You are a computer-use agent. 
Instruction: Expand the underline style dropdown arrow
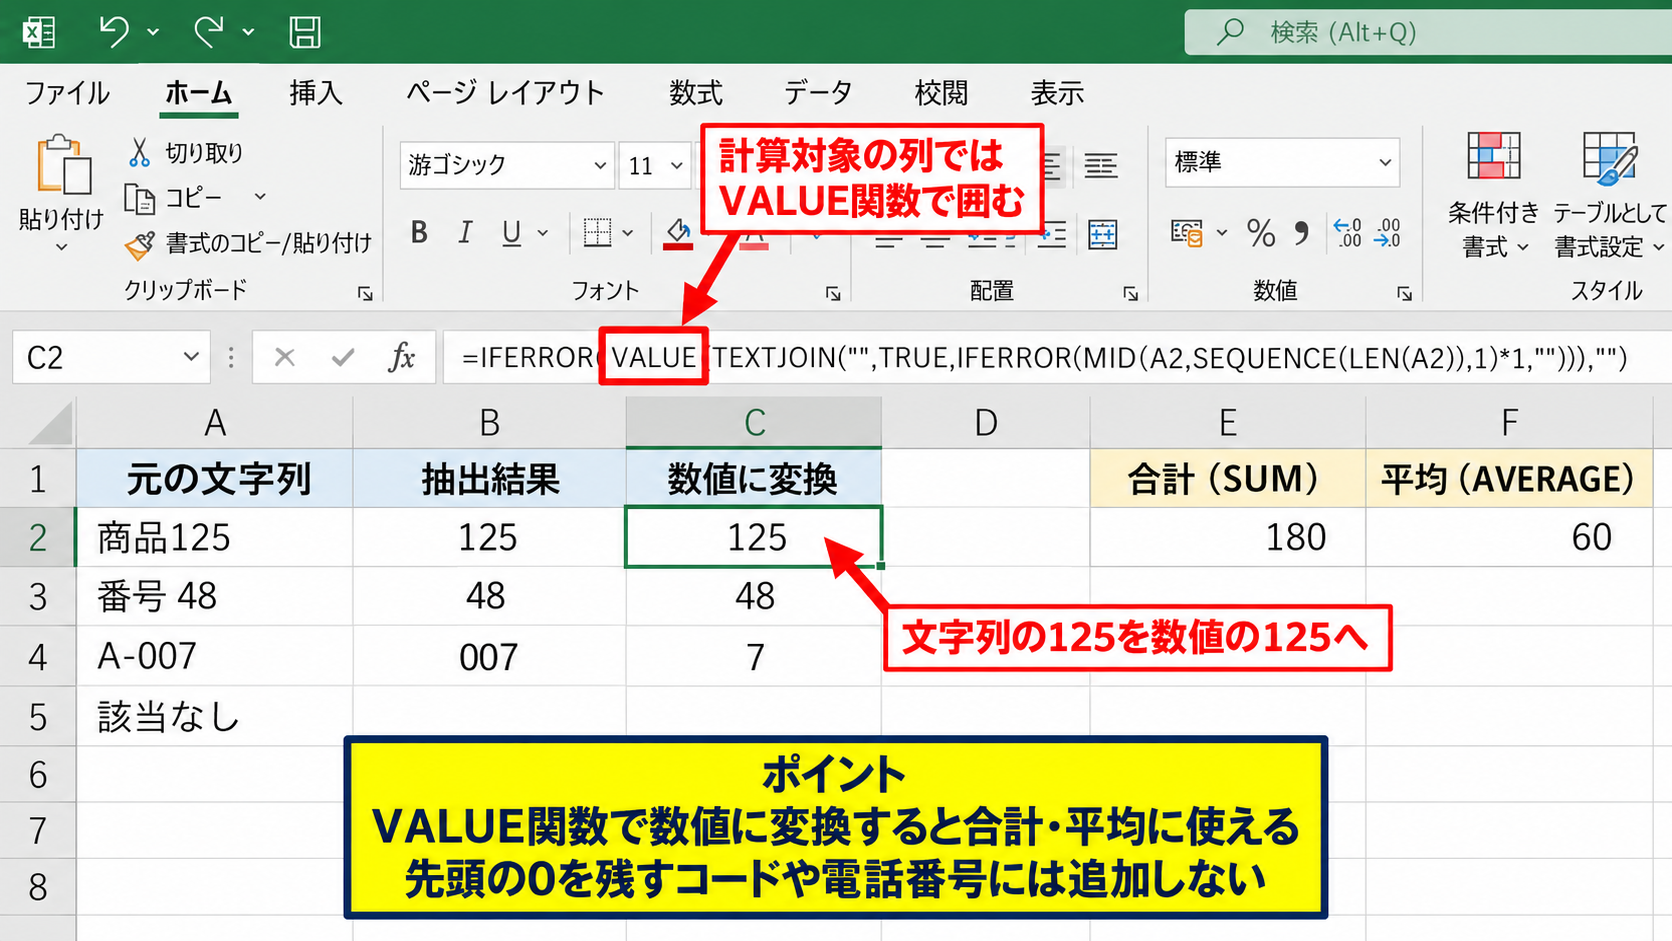[543, 233]
